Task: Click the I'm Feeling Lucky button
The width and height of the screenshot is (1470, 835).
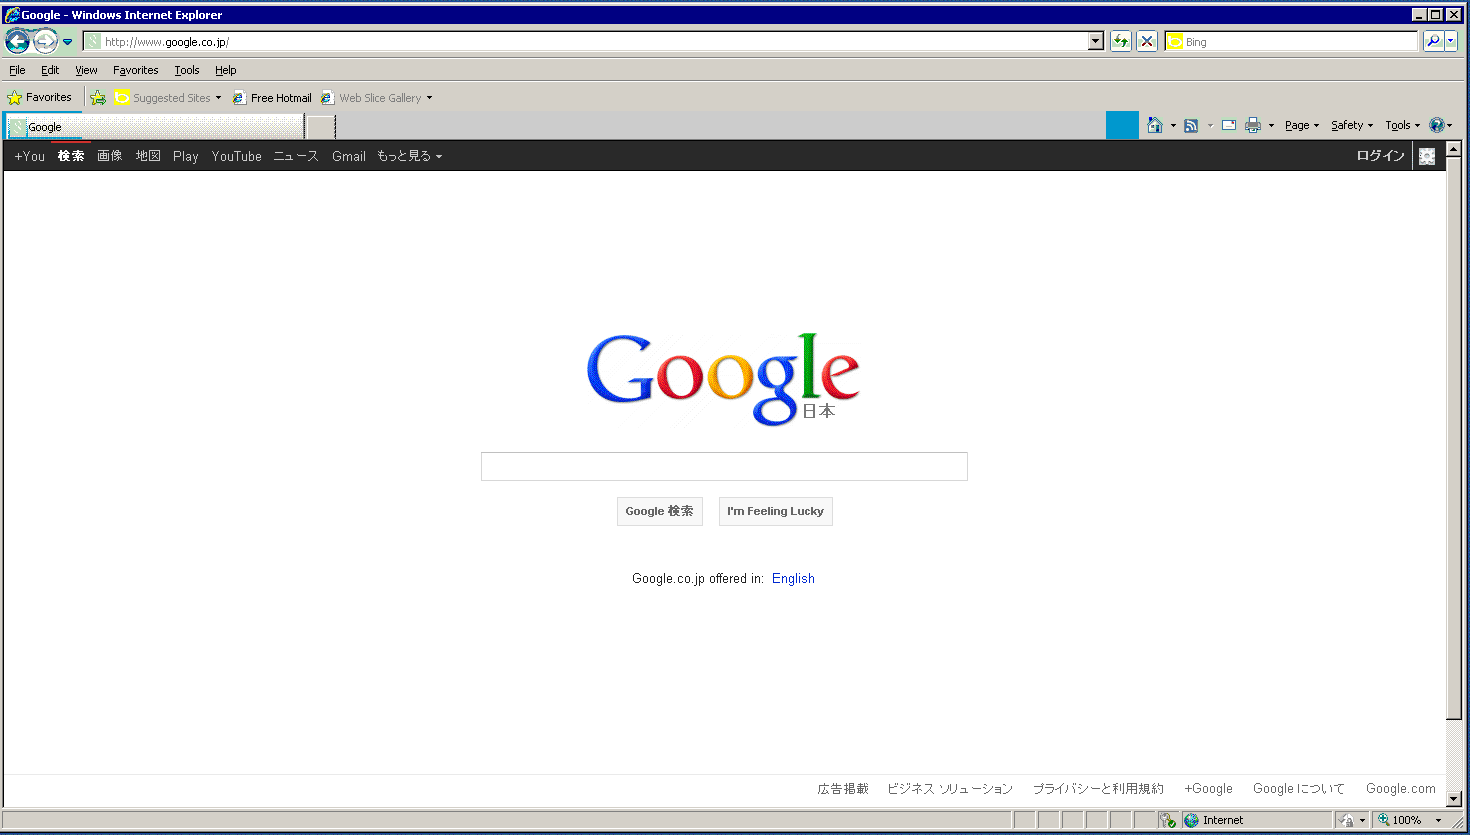Action: (x=775, y=511)
